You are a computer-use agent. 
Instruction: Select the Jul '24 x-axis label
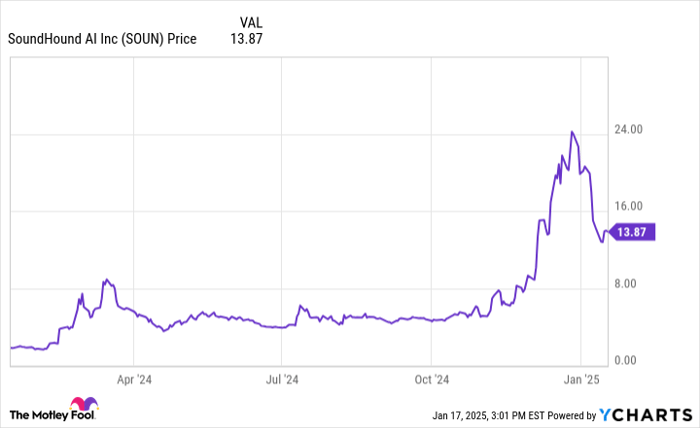click(x=282, y=380)
